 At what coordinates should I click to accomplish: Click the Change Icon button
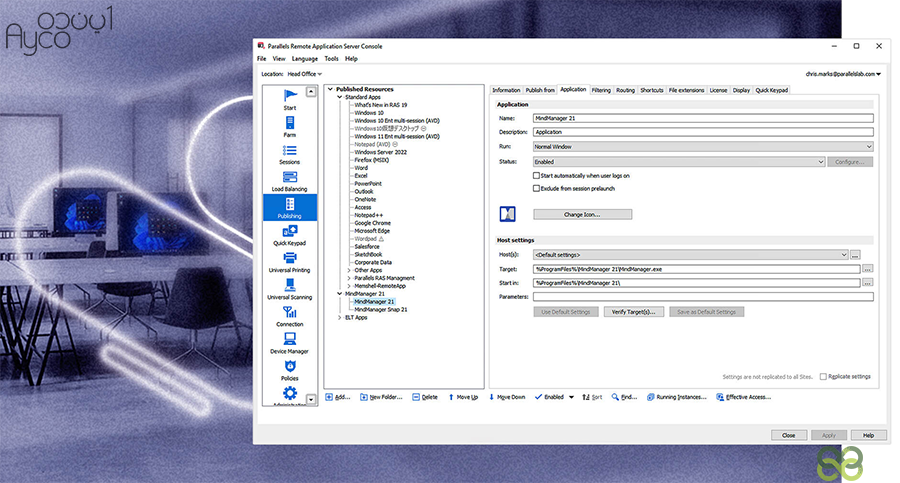pyautogui.click(x=582, y=214)
